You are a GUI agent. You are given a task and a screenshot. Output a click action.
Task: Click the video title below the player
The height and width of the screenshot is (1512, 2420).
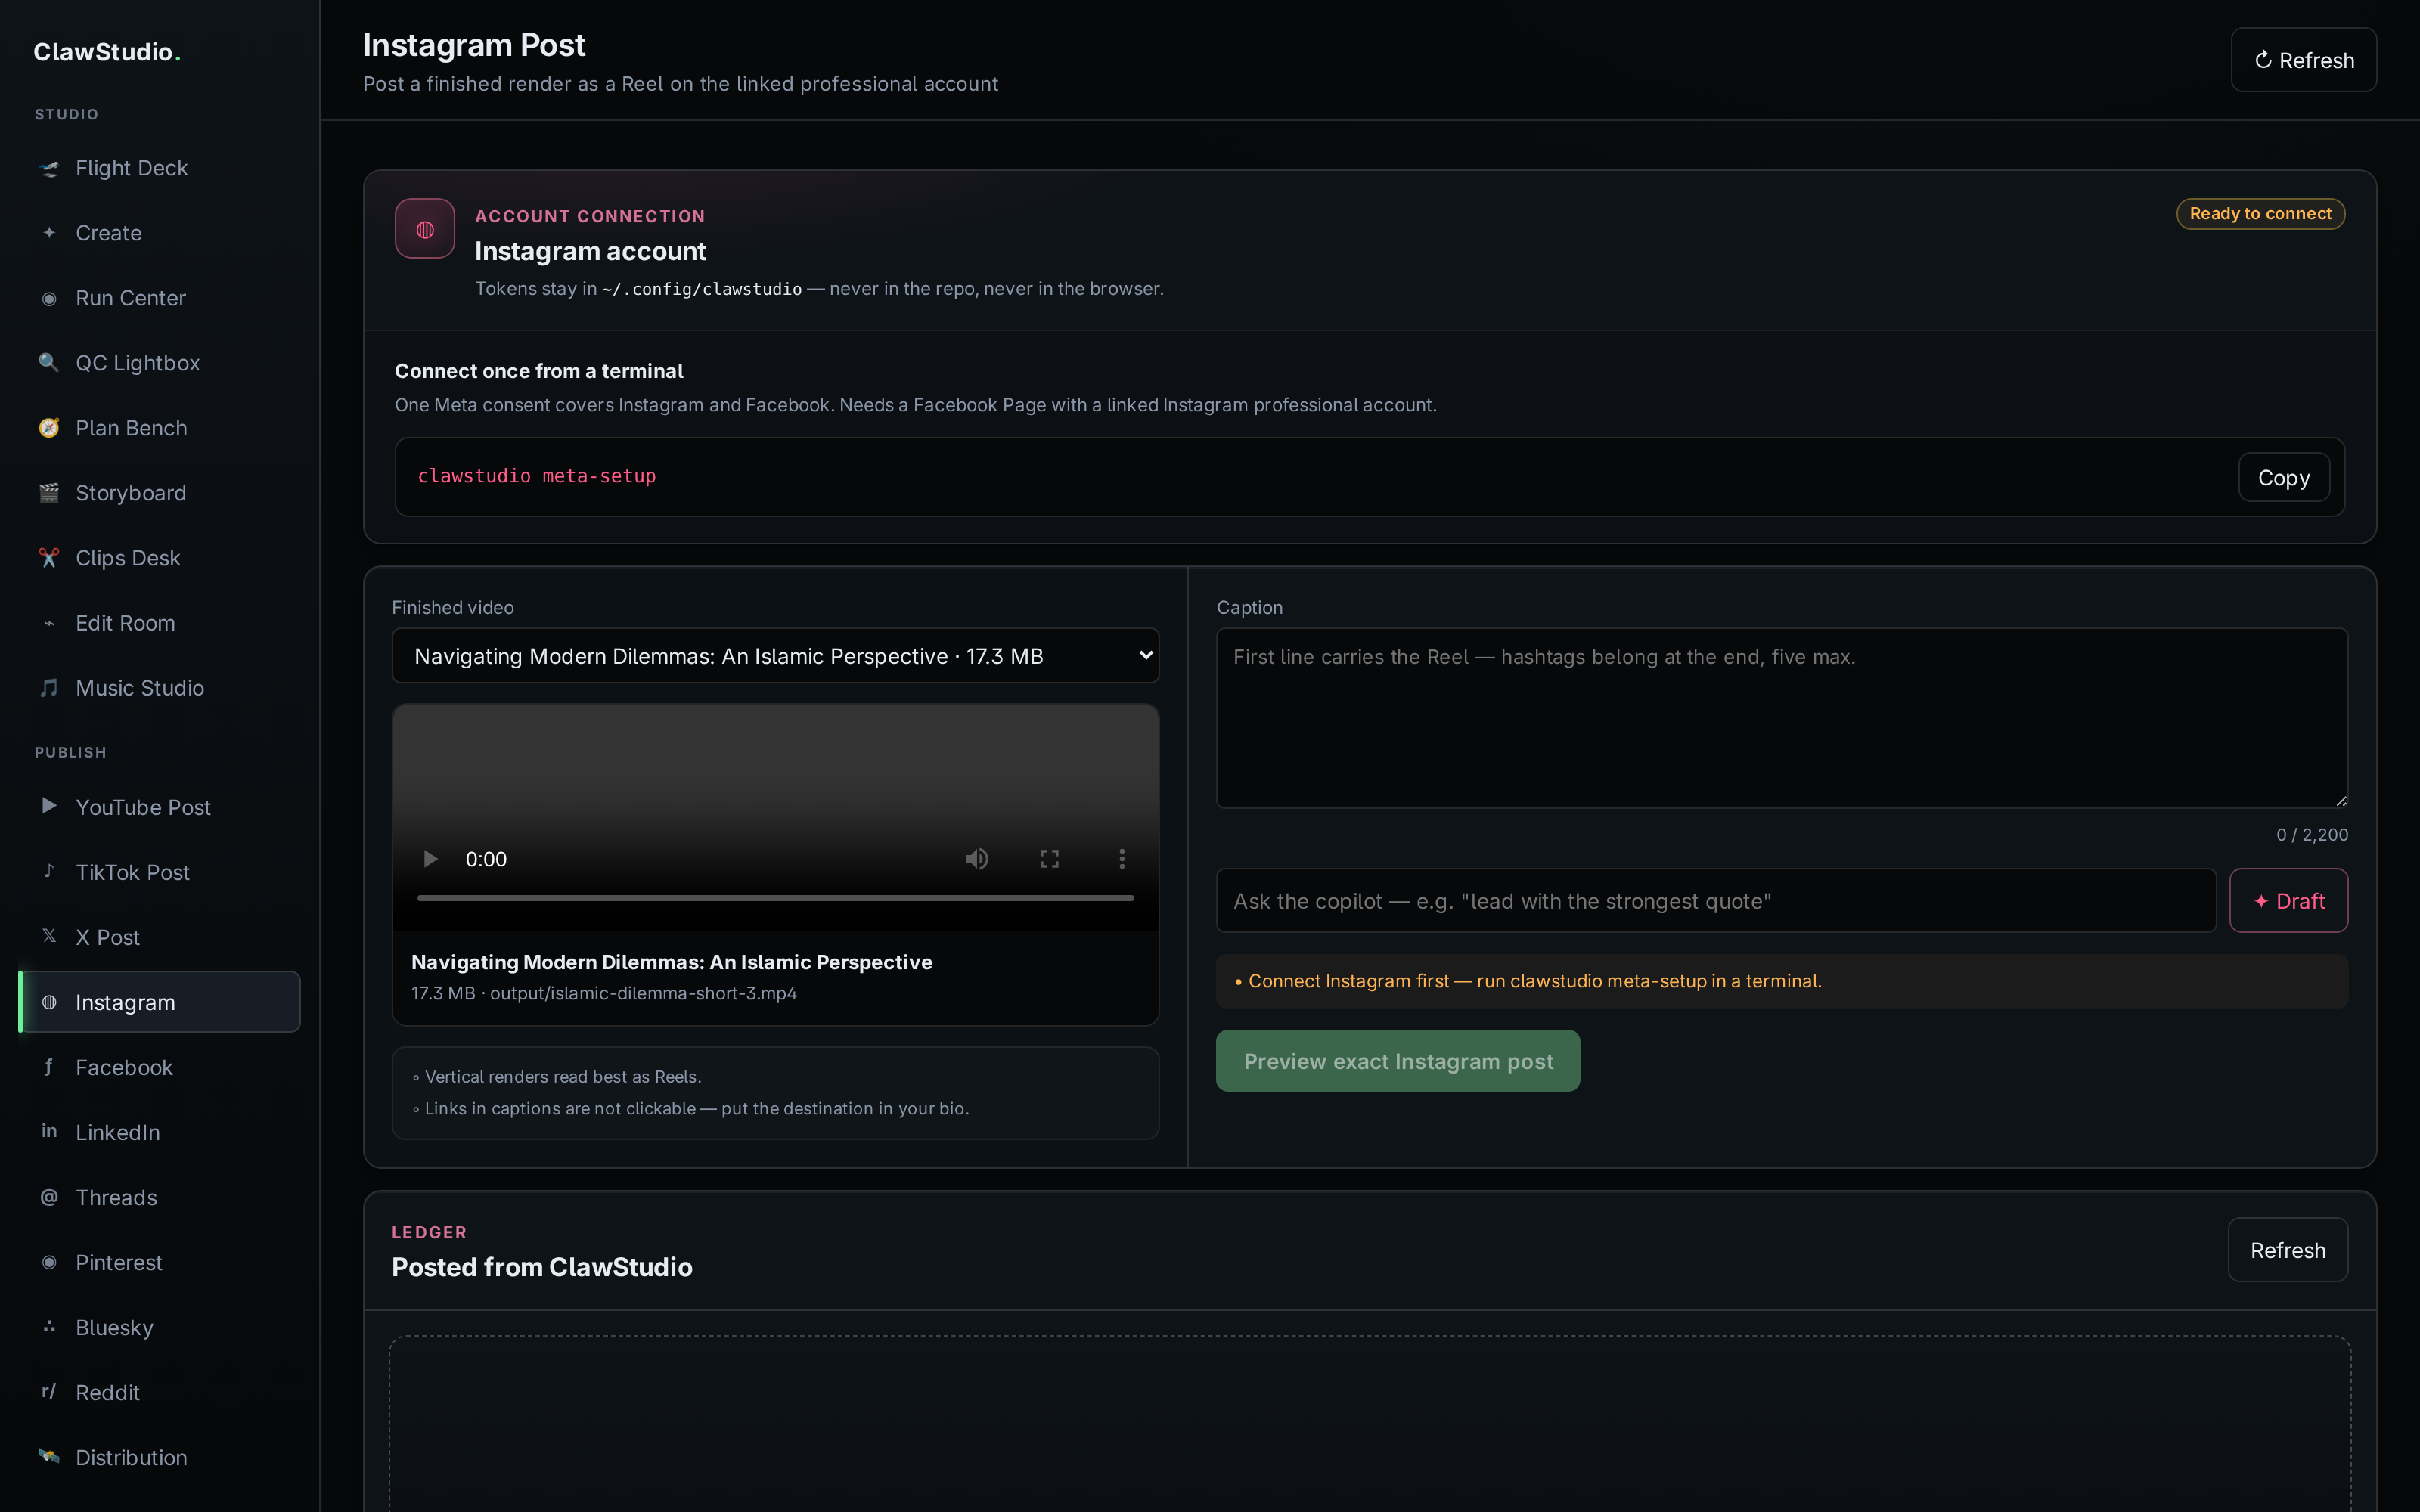[672, 962]
